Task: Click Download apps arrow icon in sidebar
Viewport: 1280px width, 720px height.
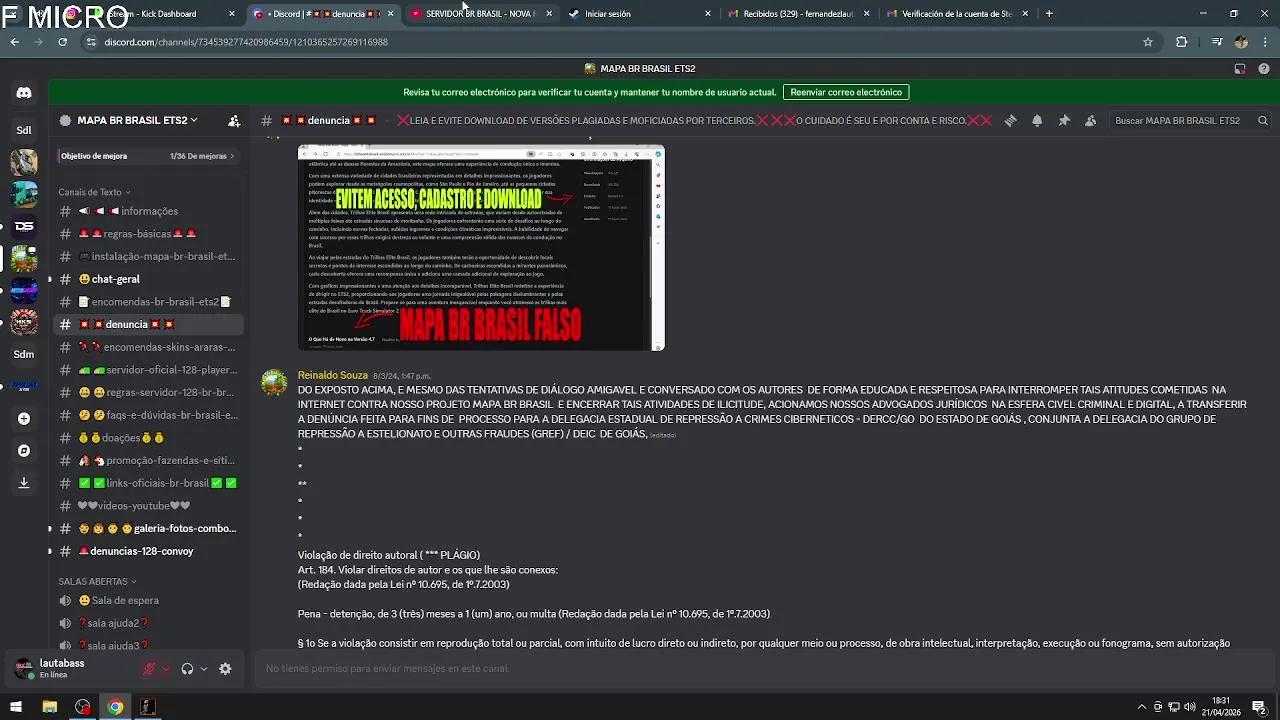Action: coord(24,482)
